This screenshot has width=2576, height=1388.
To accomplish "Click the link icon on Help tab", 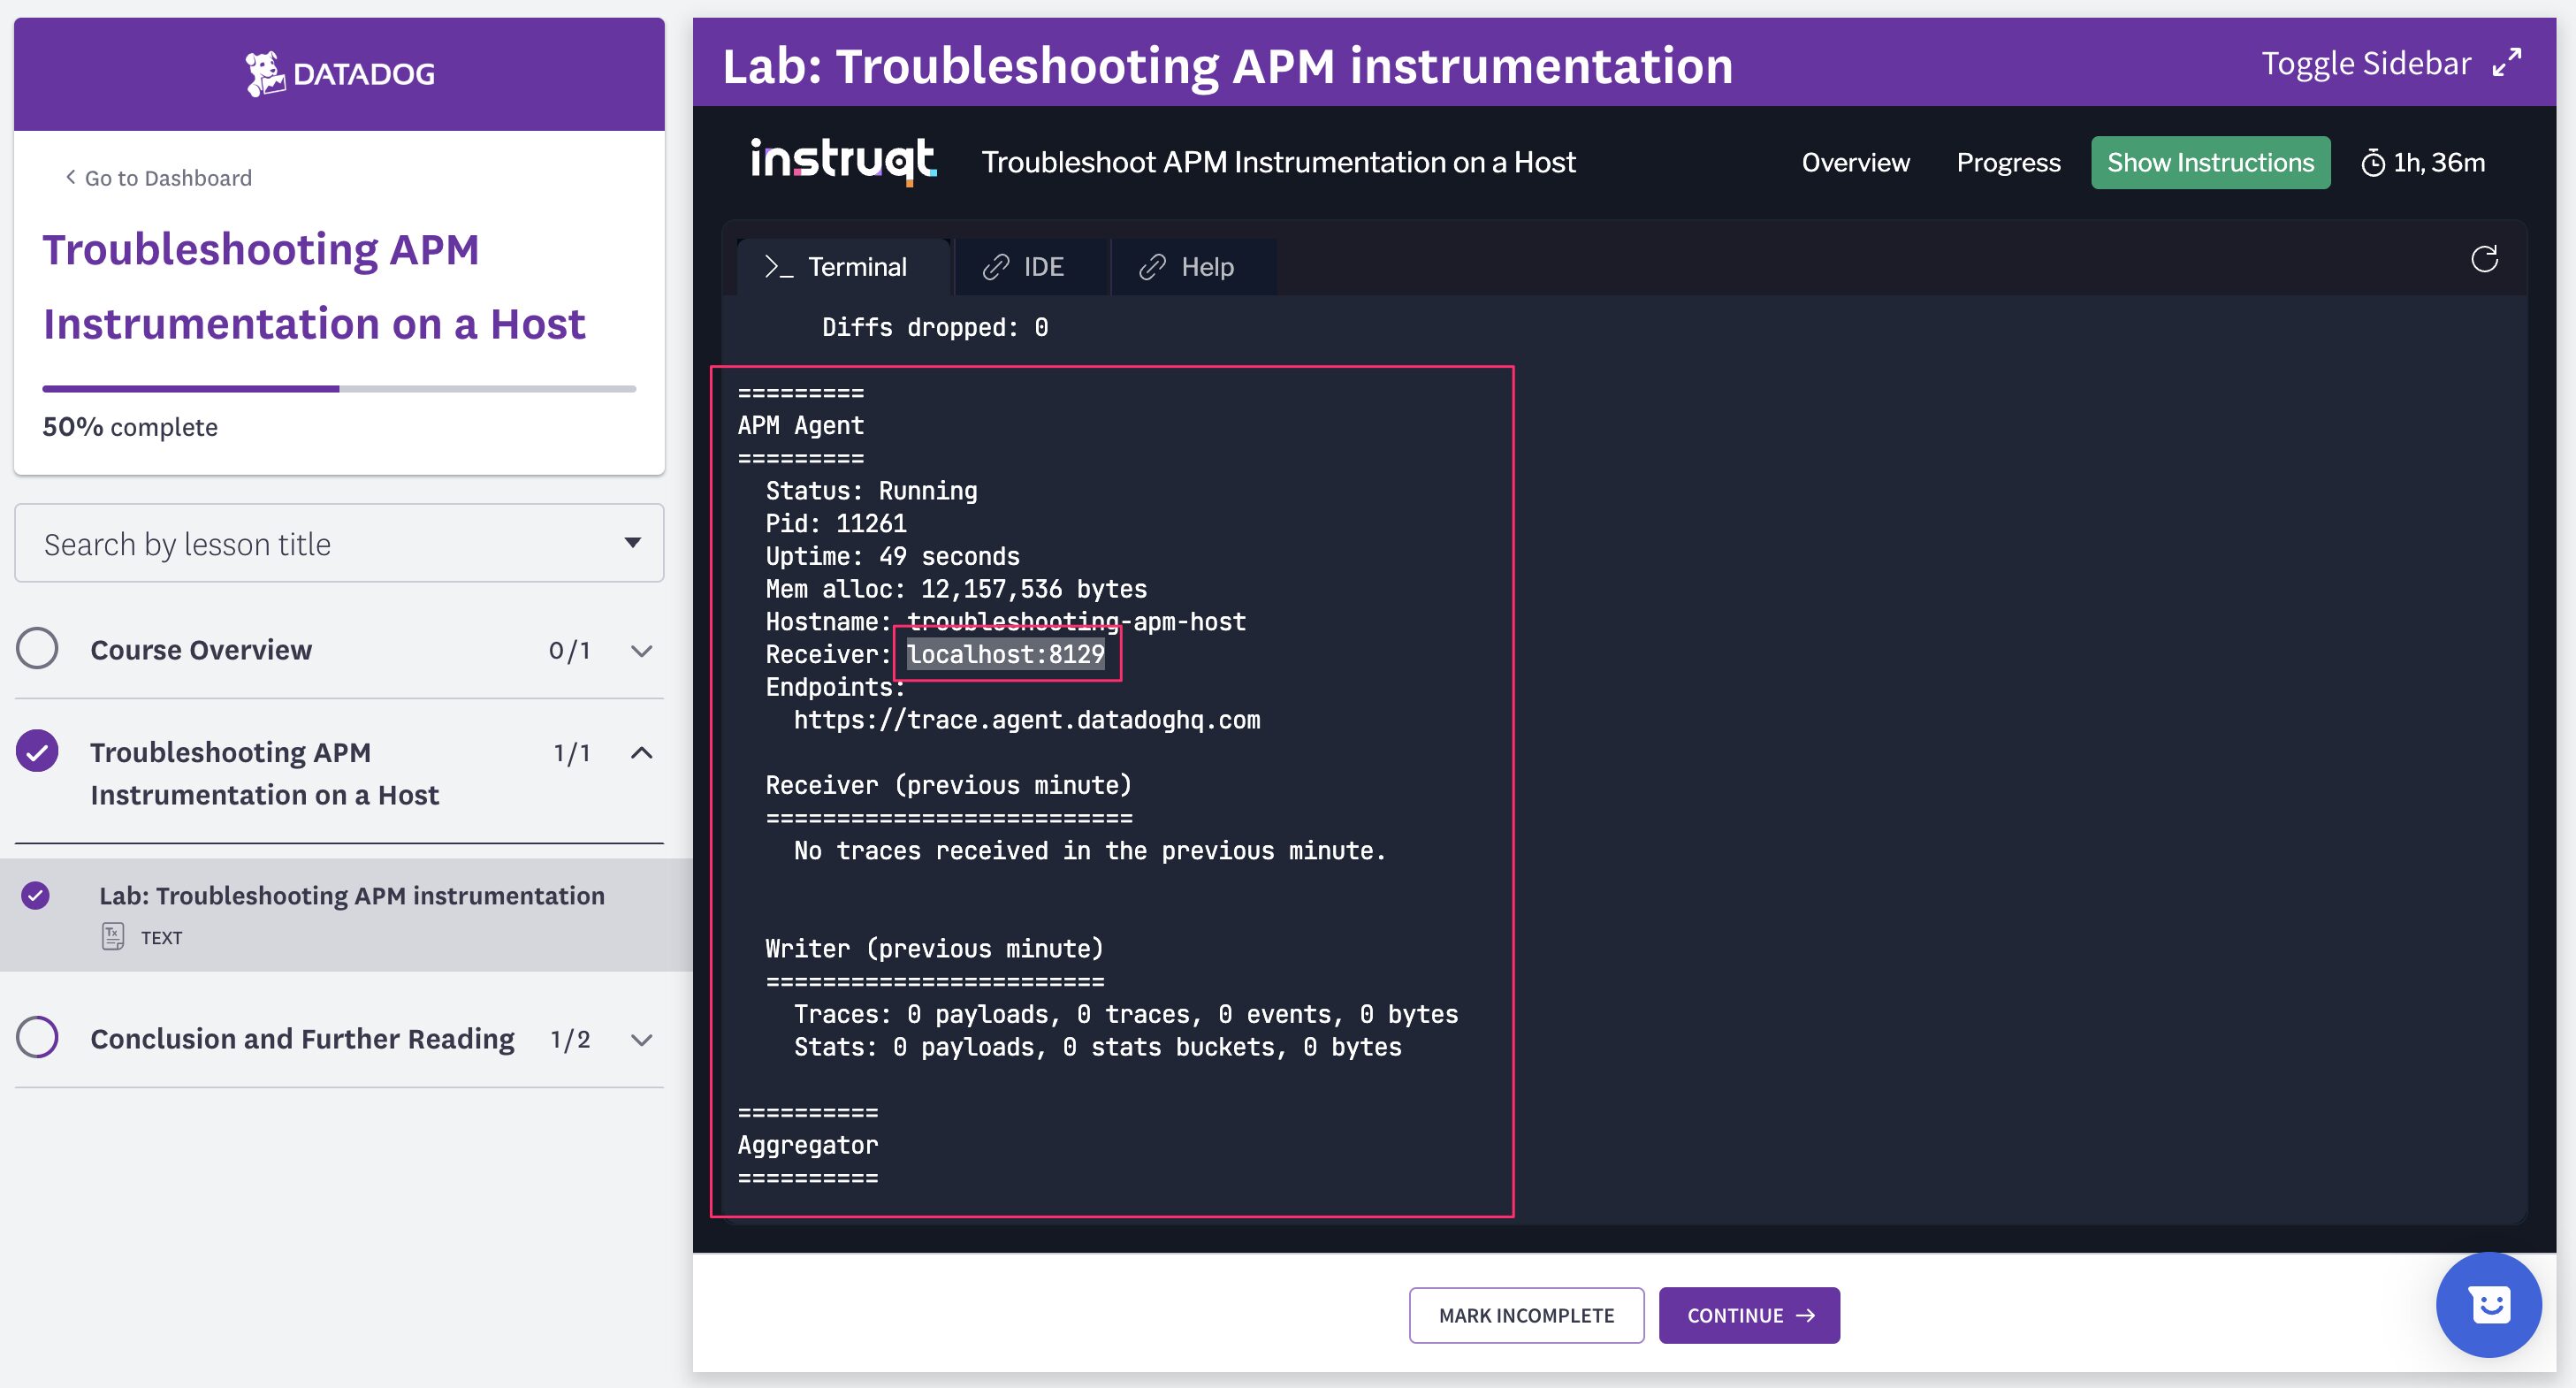I will coord(1152,267).
